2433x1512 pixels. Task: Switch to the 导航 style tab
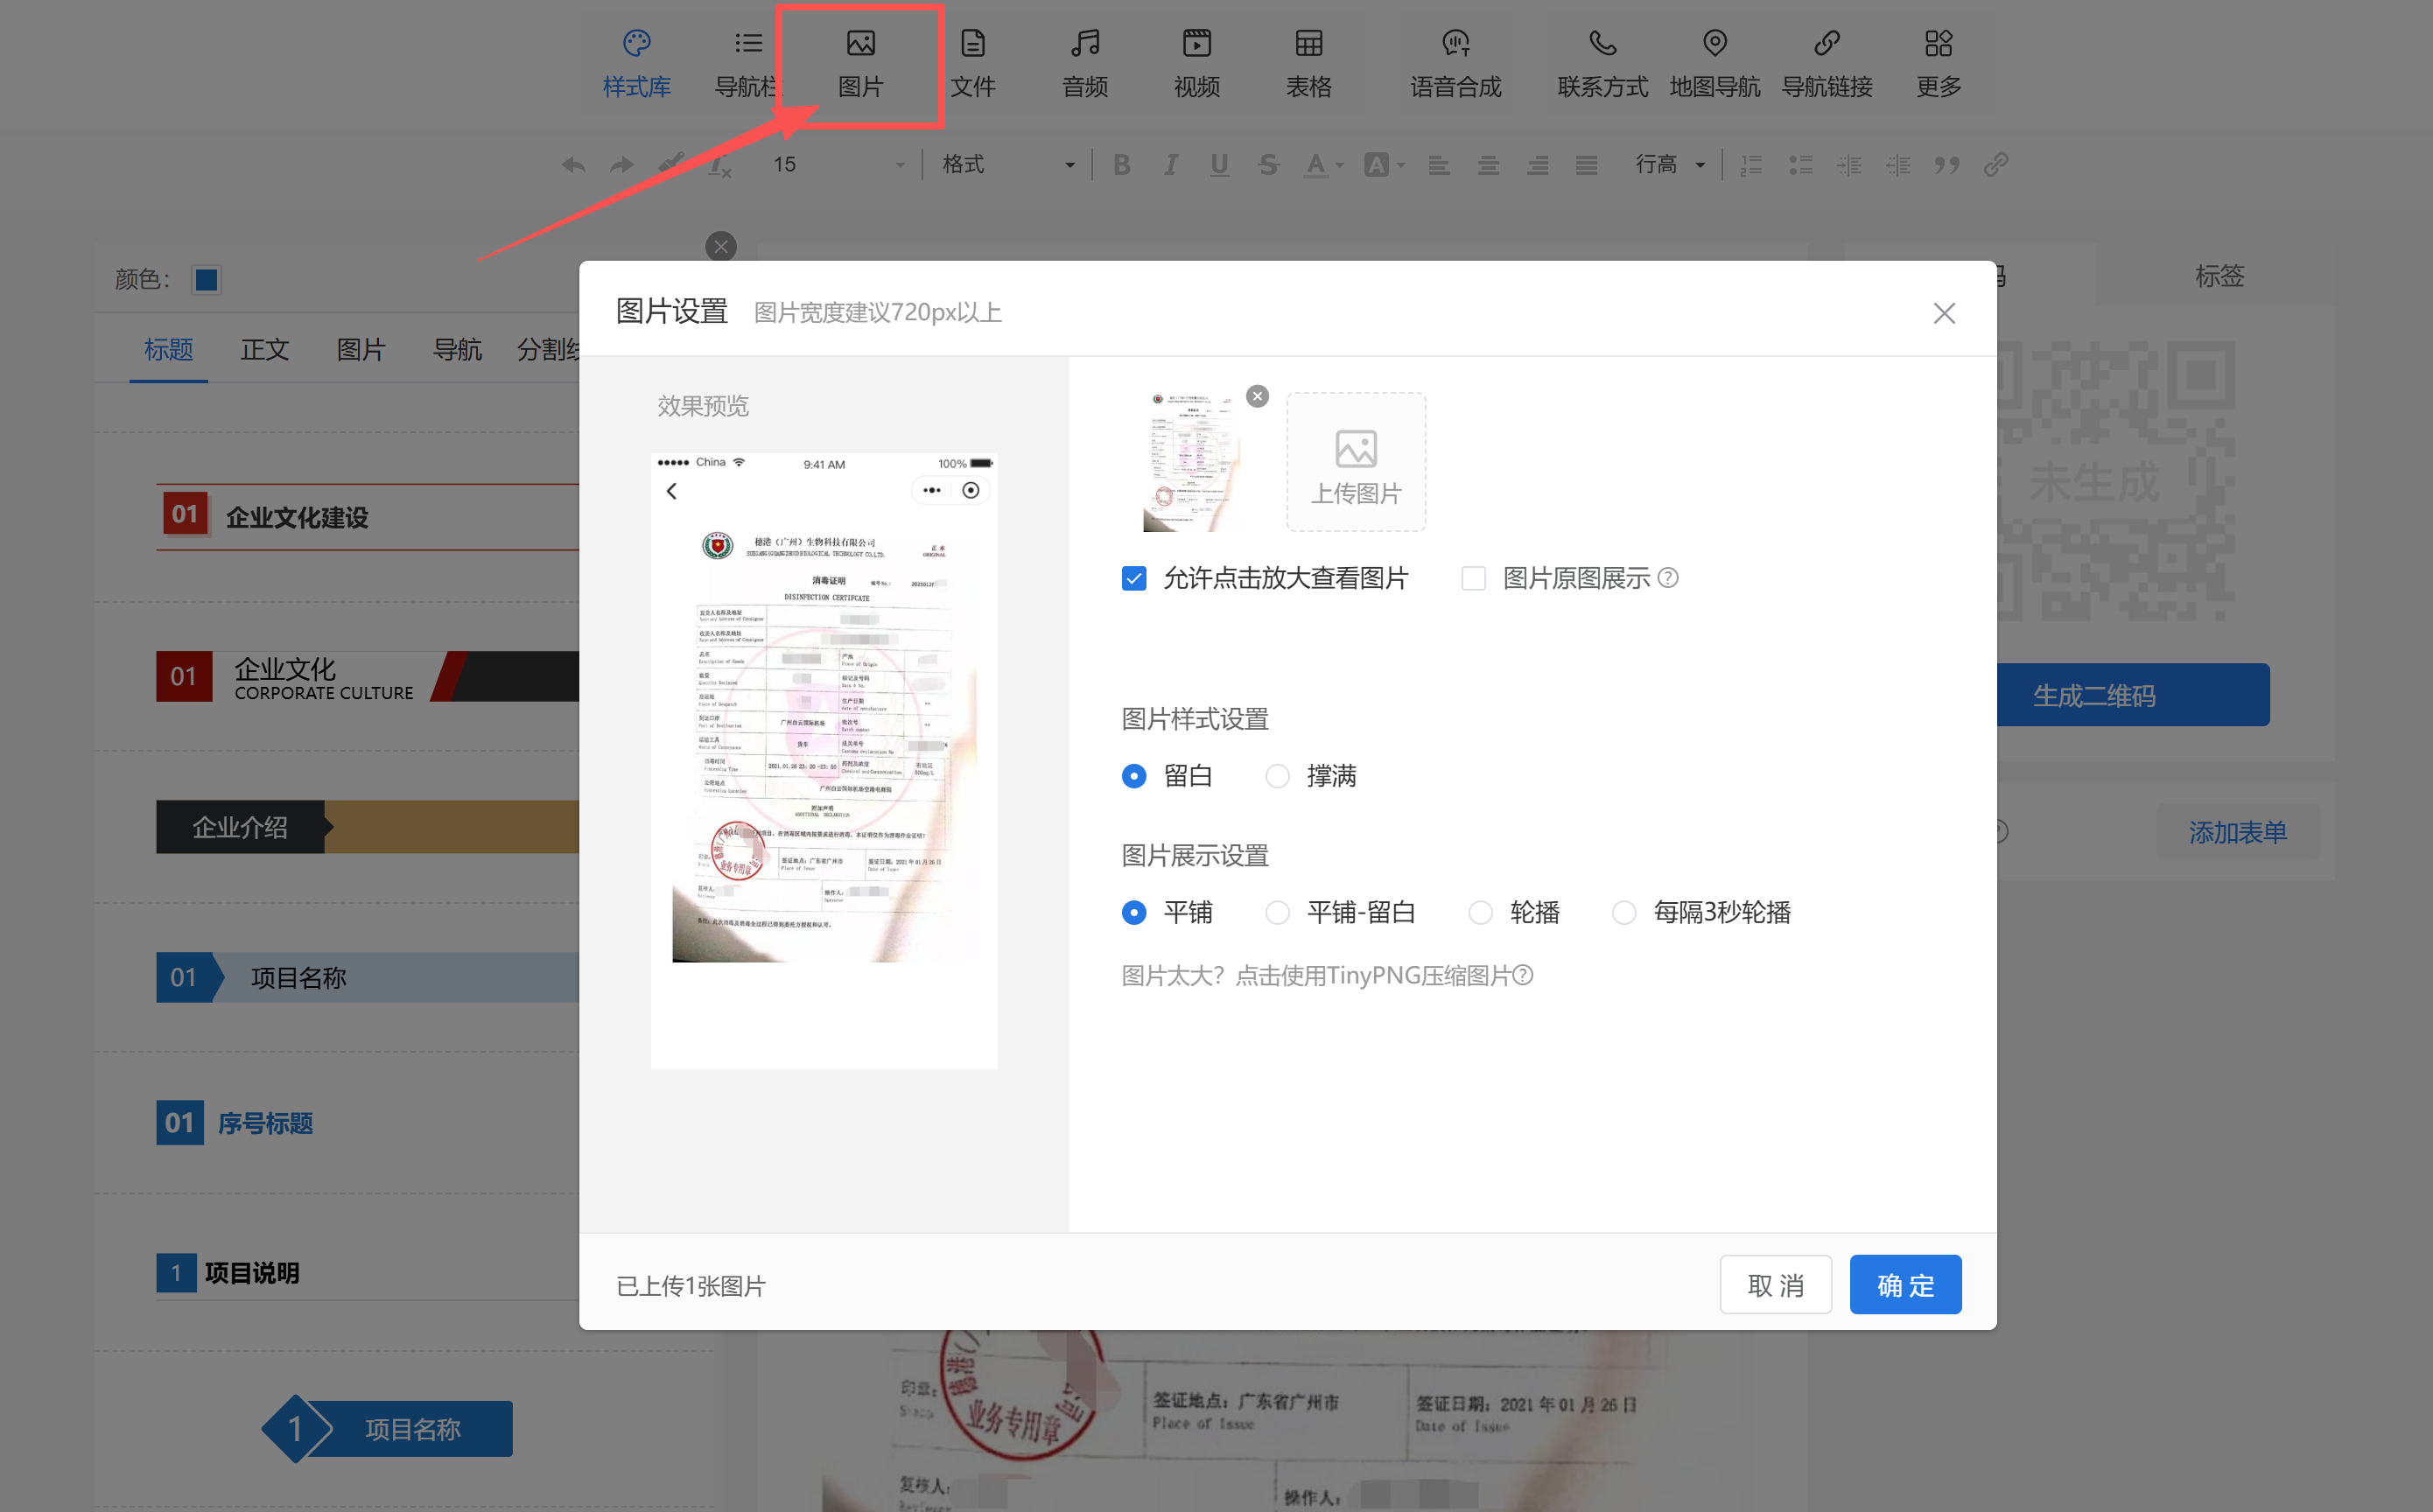click(456, 349)
